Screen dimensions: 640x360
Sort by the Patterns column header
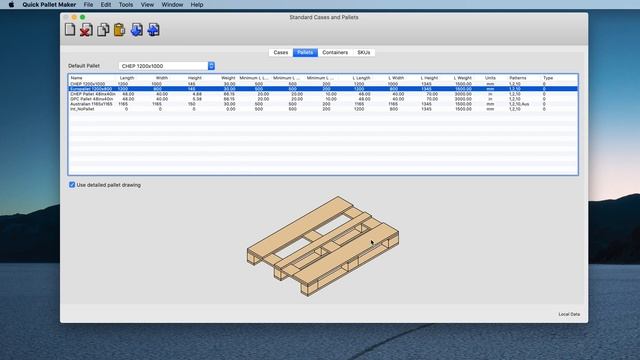tap(518, 78)
